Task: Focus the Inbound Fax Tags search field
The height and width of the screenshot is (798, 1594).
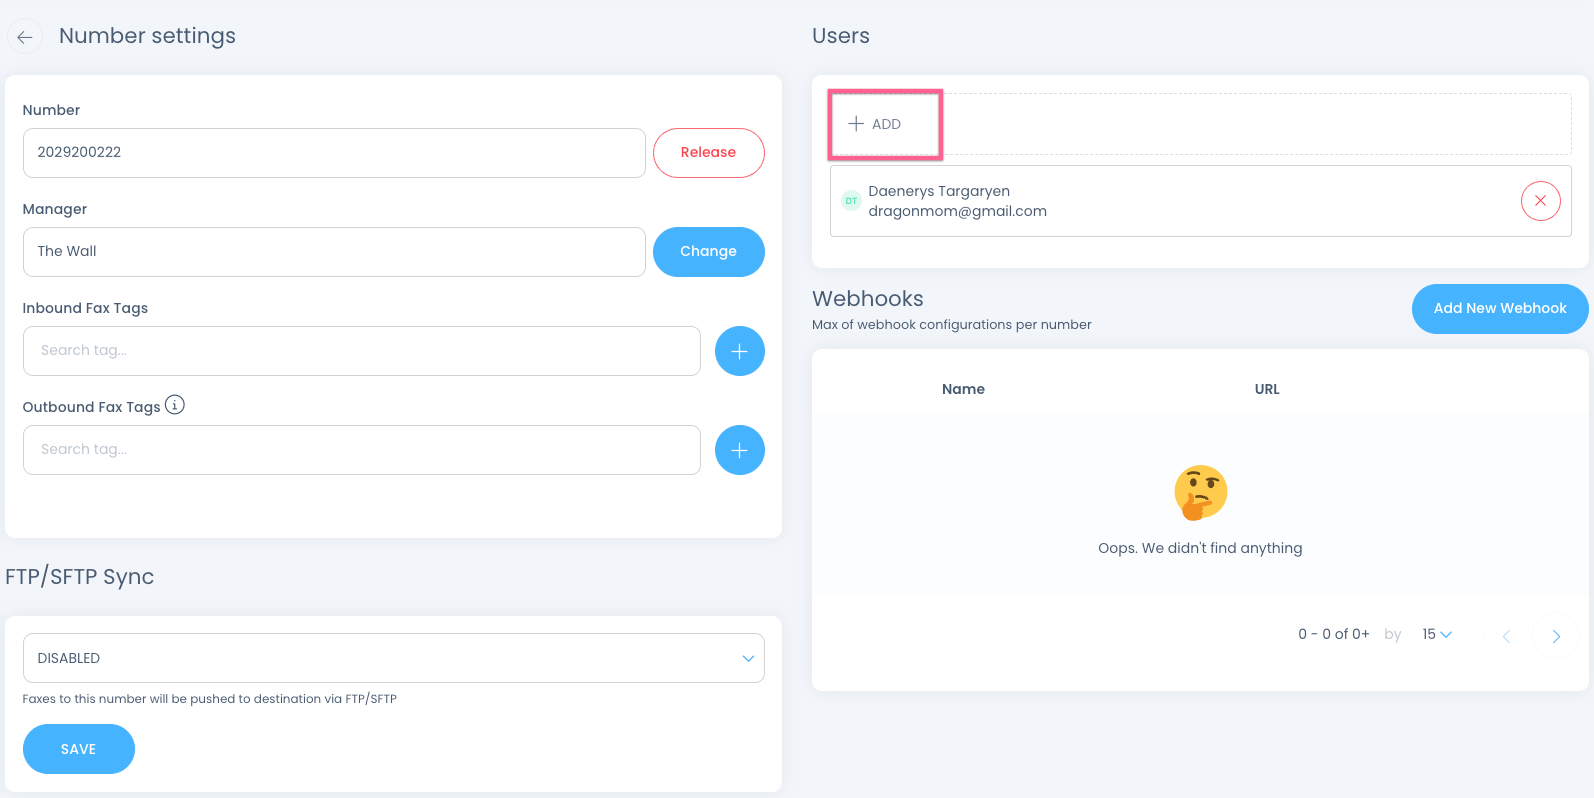Action: [x=361, y=351]
